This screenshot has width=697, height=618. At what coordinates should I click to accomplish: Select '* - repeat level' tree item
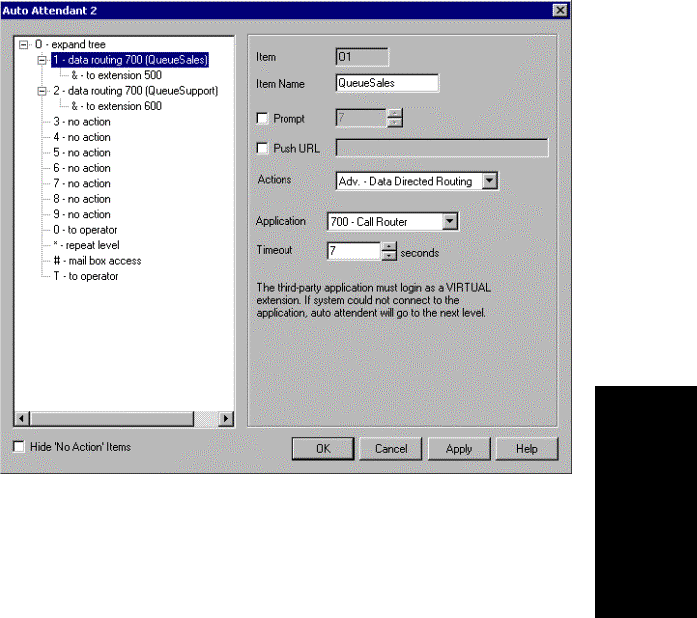coord(86,245)
